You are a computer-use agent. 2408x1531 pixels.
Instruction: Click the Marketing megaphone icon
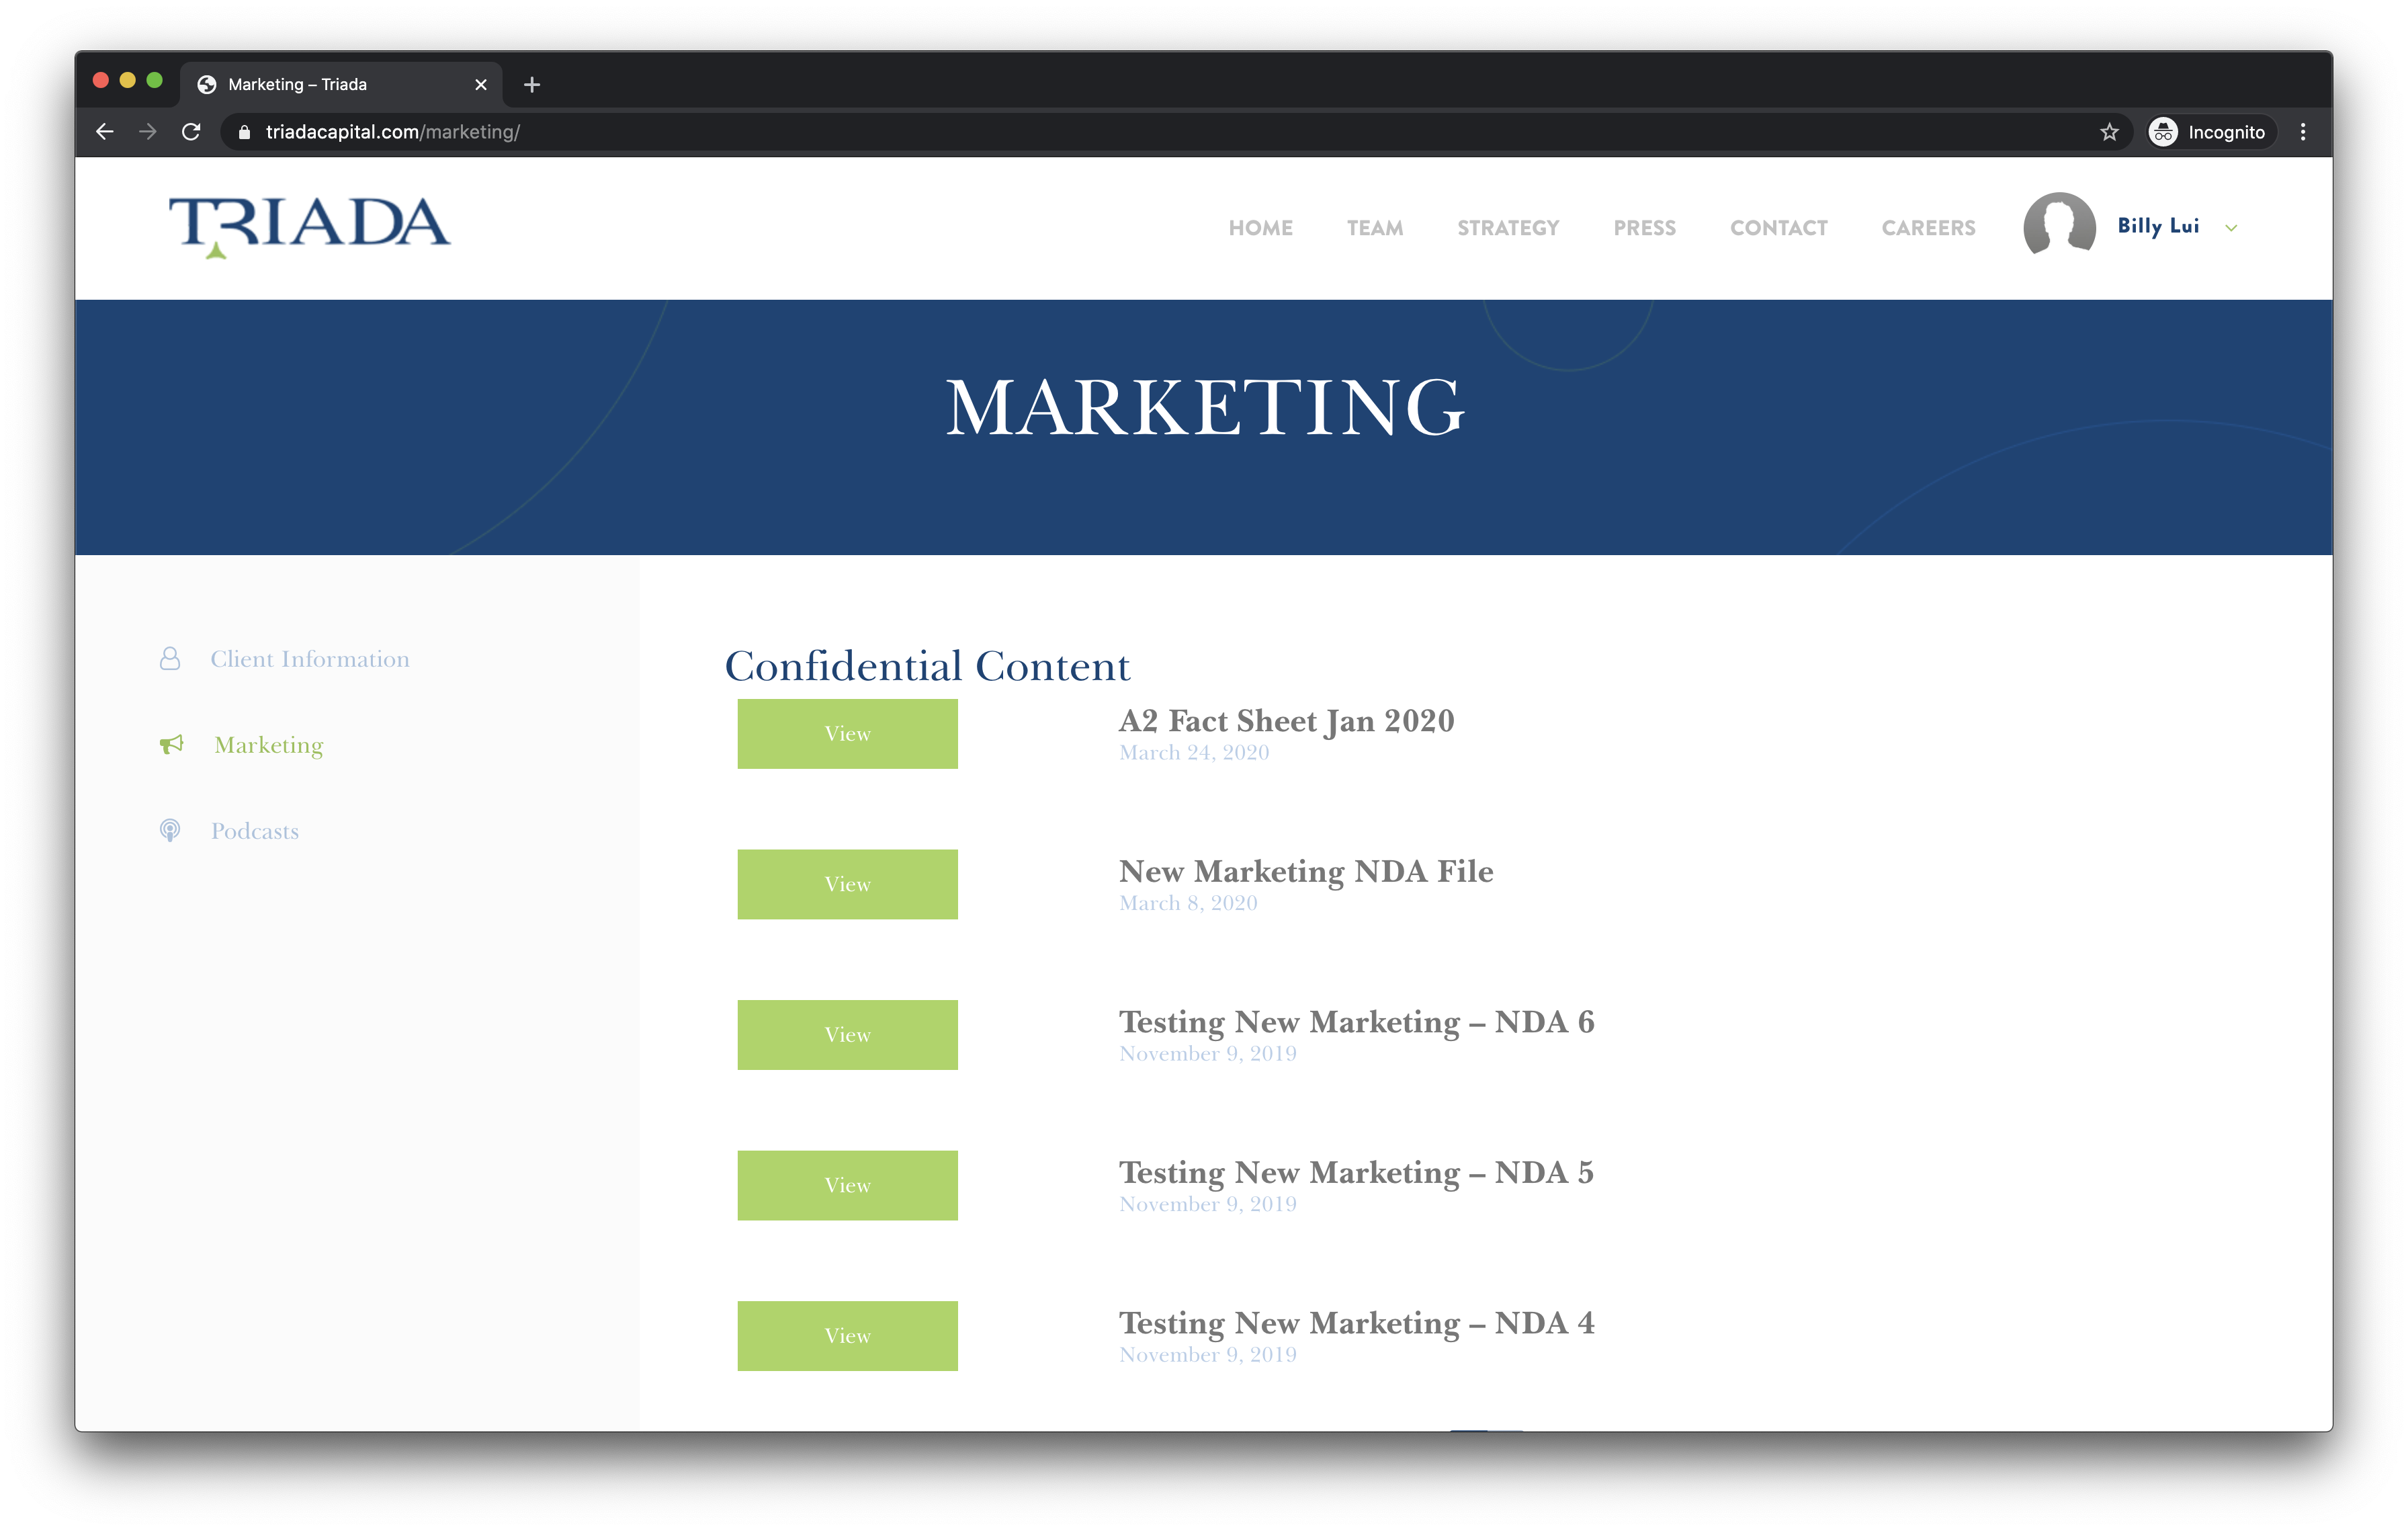tap(172, 744)
